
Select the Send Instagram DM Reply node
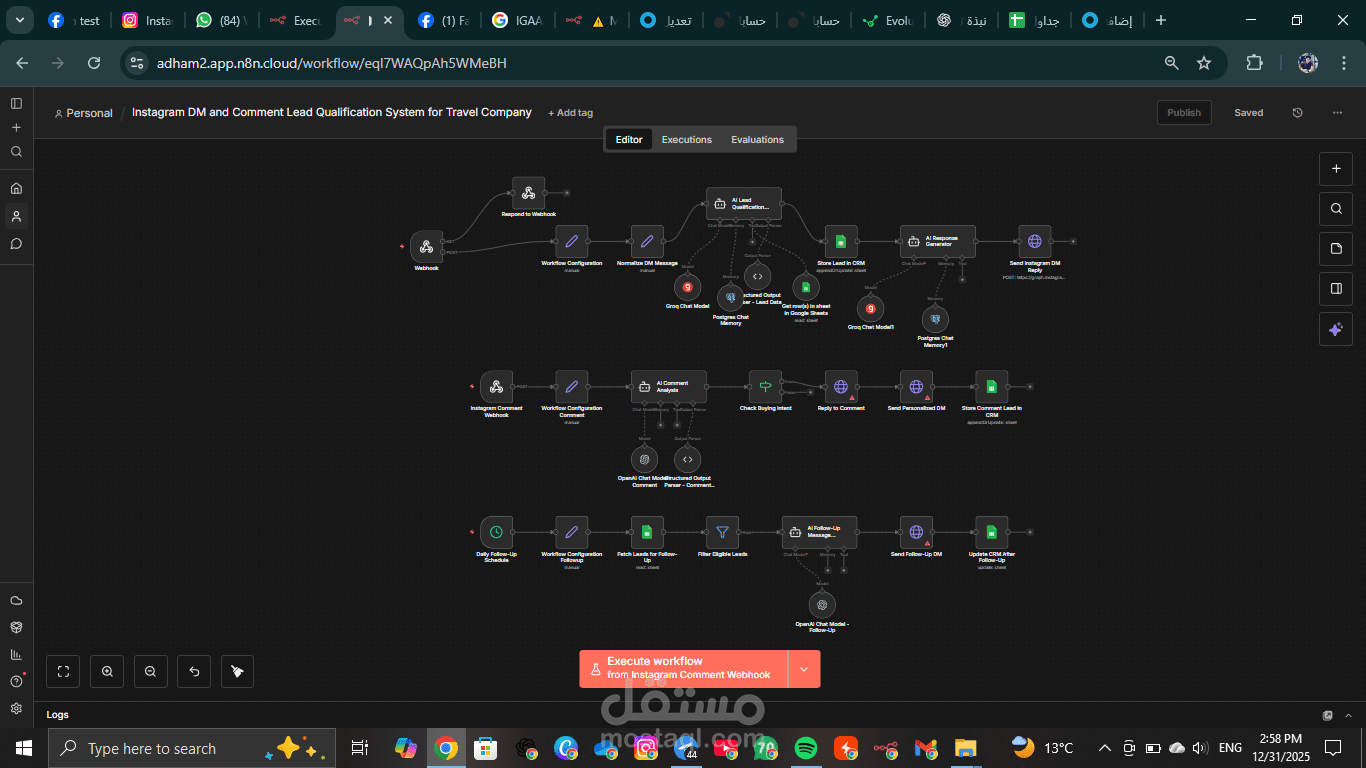tap(1035, 241)
